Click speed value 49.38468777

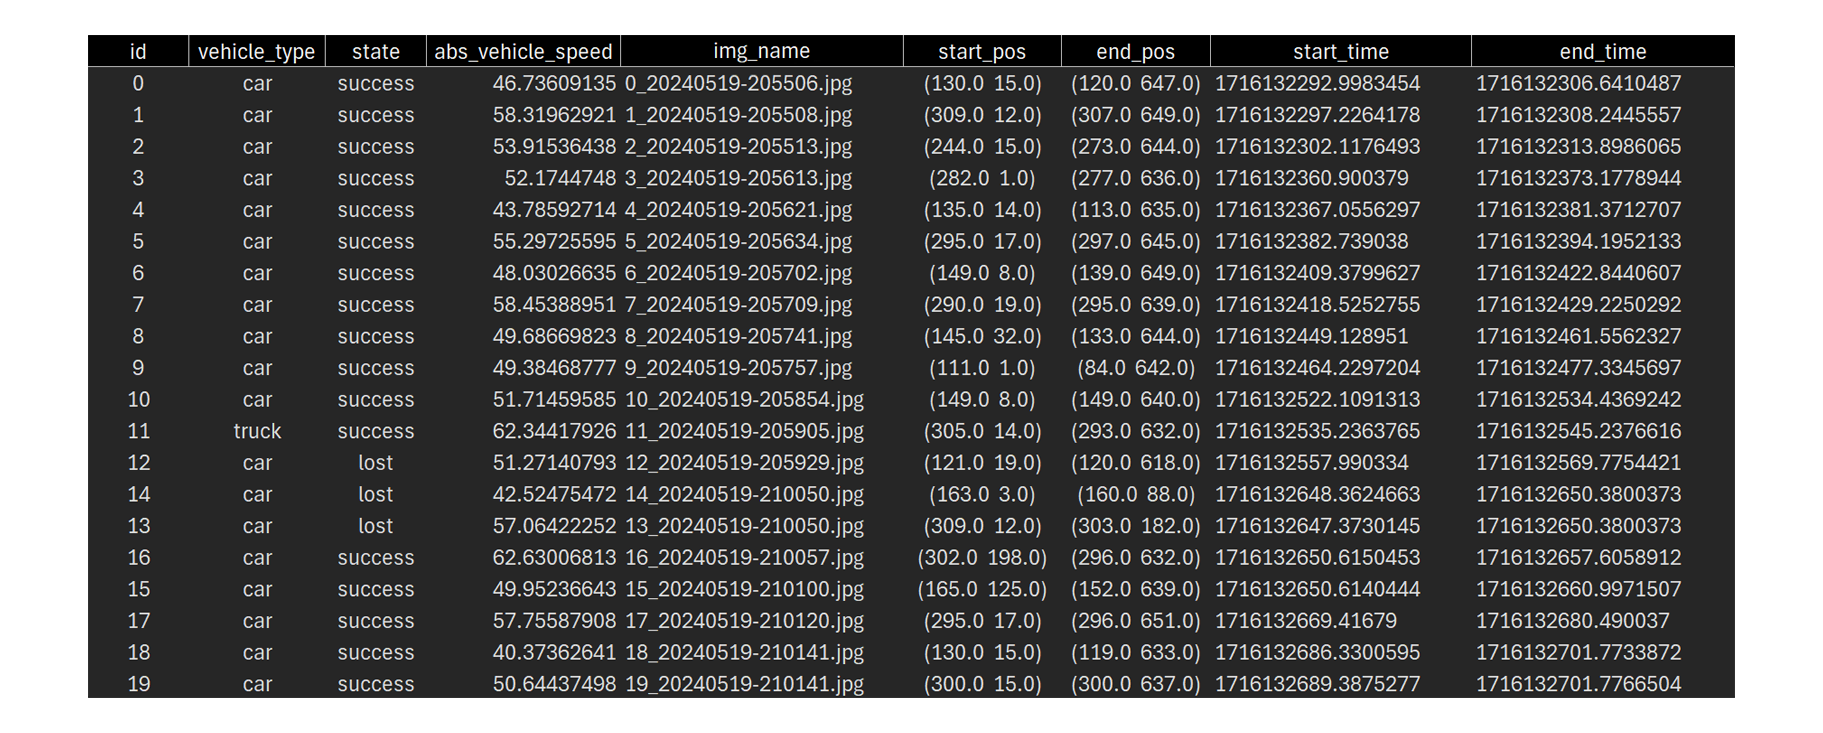point(554,368)
